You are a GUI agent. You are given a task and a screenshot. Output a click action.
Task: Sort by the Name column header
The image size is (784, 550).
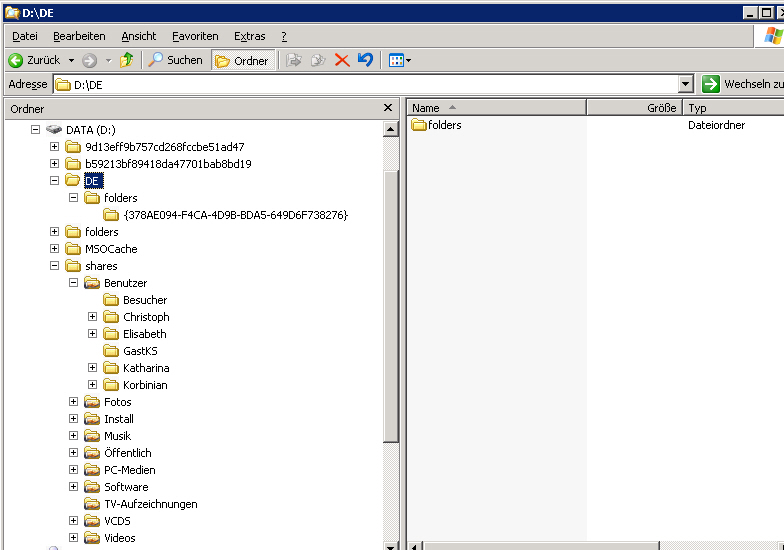(496, 108)
